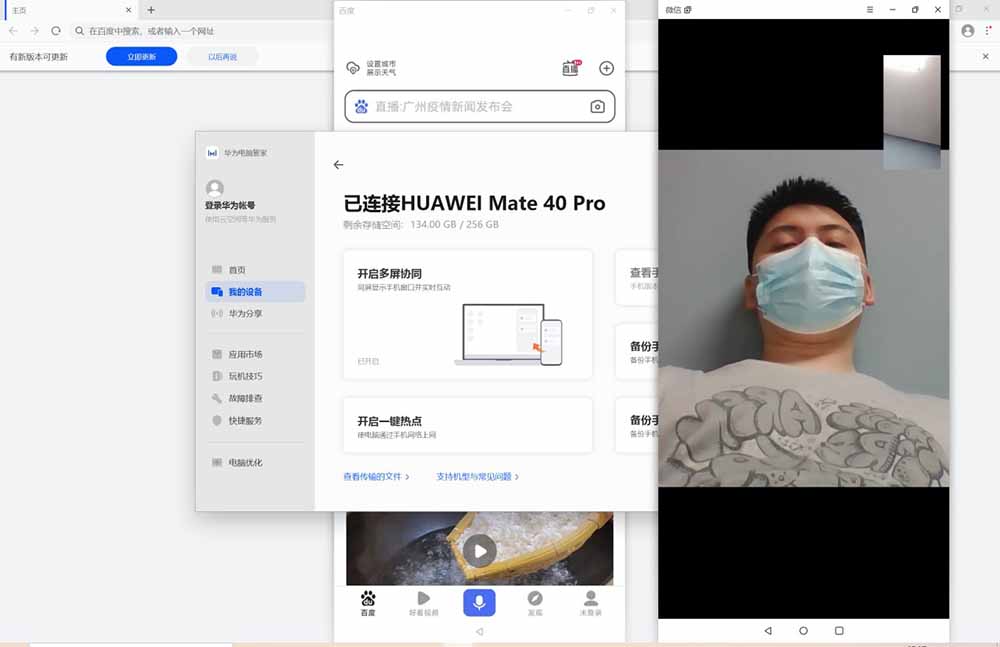Open 查看传输的文件 link
This screenshot has height=647, width=1000.
click(376, 477)
